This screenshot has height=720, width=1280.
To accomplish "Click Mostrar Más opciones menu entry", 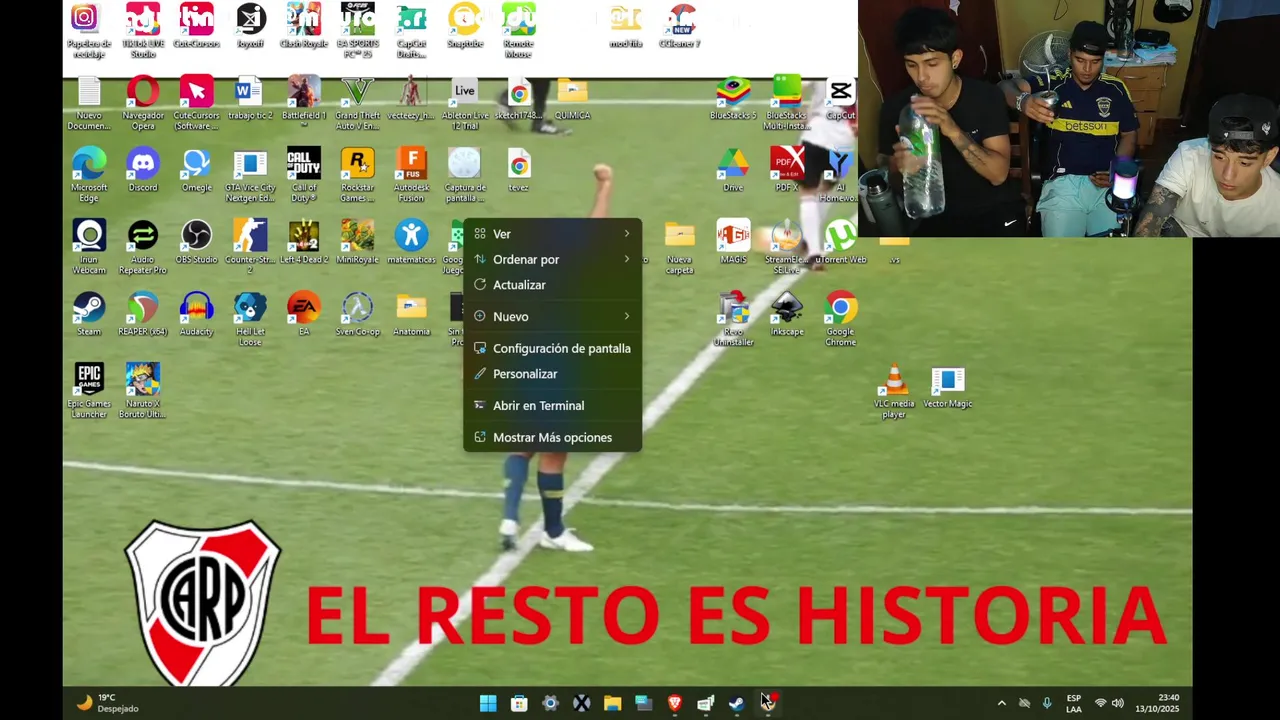I will pyautogui.click(x=552, y=437).
